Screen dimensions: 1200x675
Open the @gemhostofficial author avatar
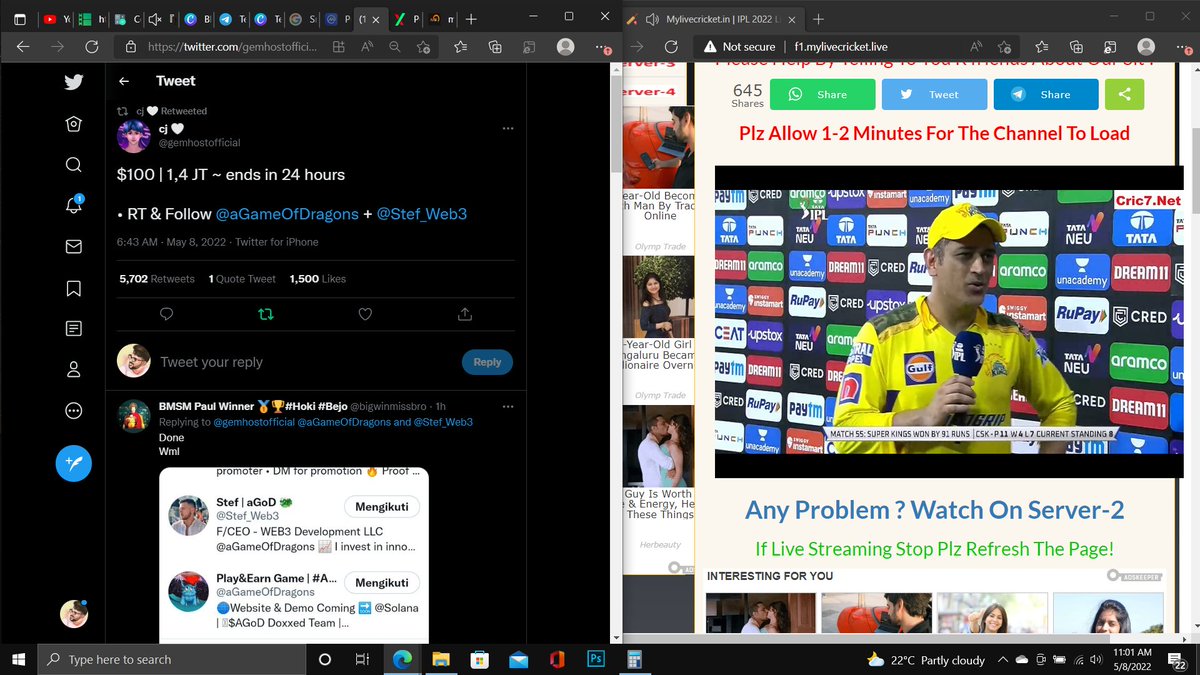pos(134,136)
